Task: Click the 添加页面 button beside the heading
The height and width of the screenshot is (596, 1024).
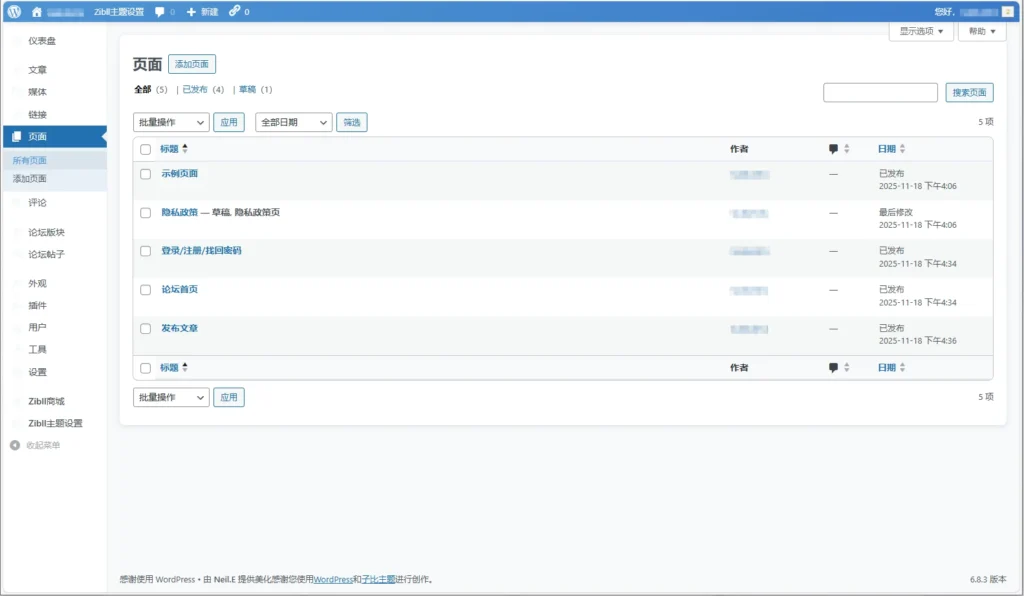Action: tap(192, 64)
